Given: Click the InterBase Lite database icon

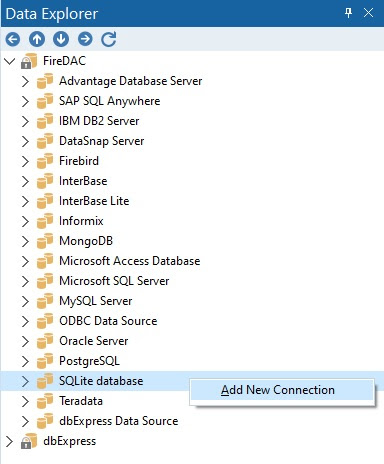Looking at the screenshot, I should pyautogui.click(x=45, y=201).
